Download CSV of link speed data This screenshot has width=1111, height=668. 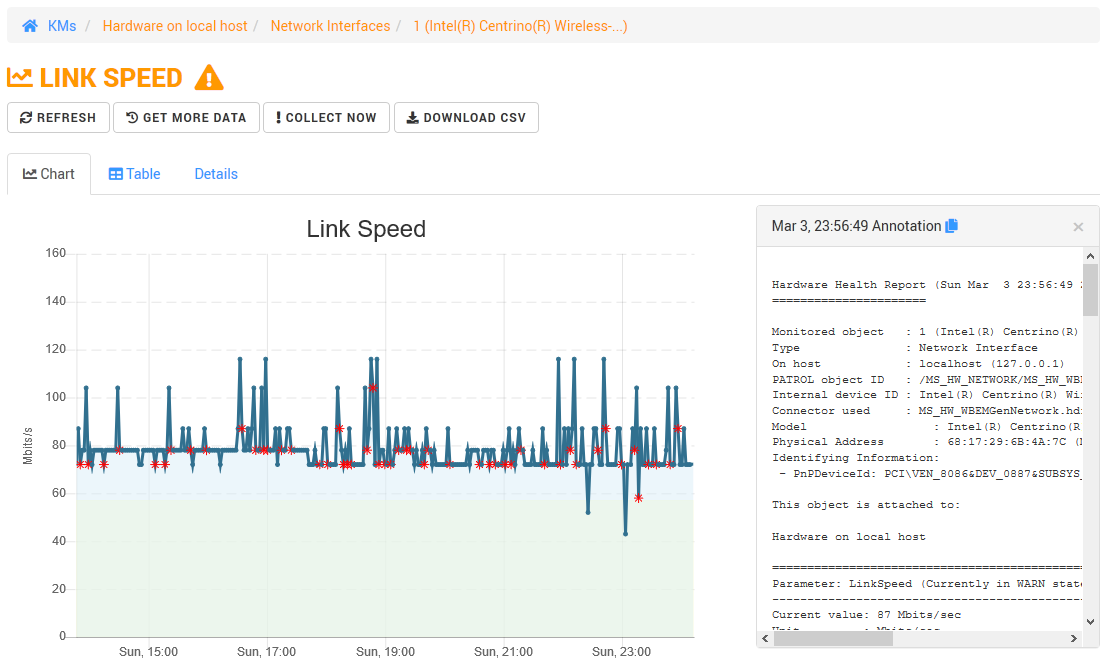pos(466,117)
